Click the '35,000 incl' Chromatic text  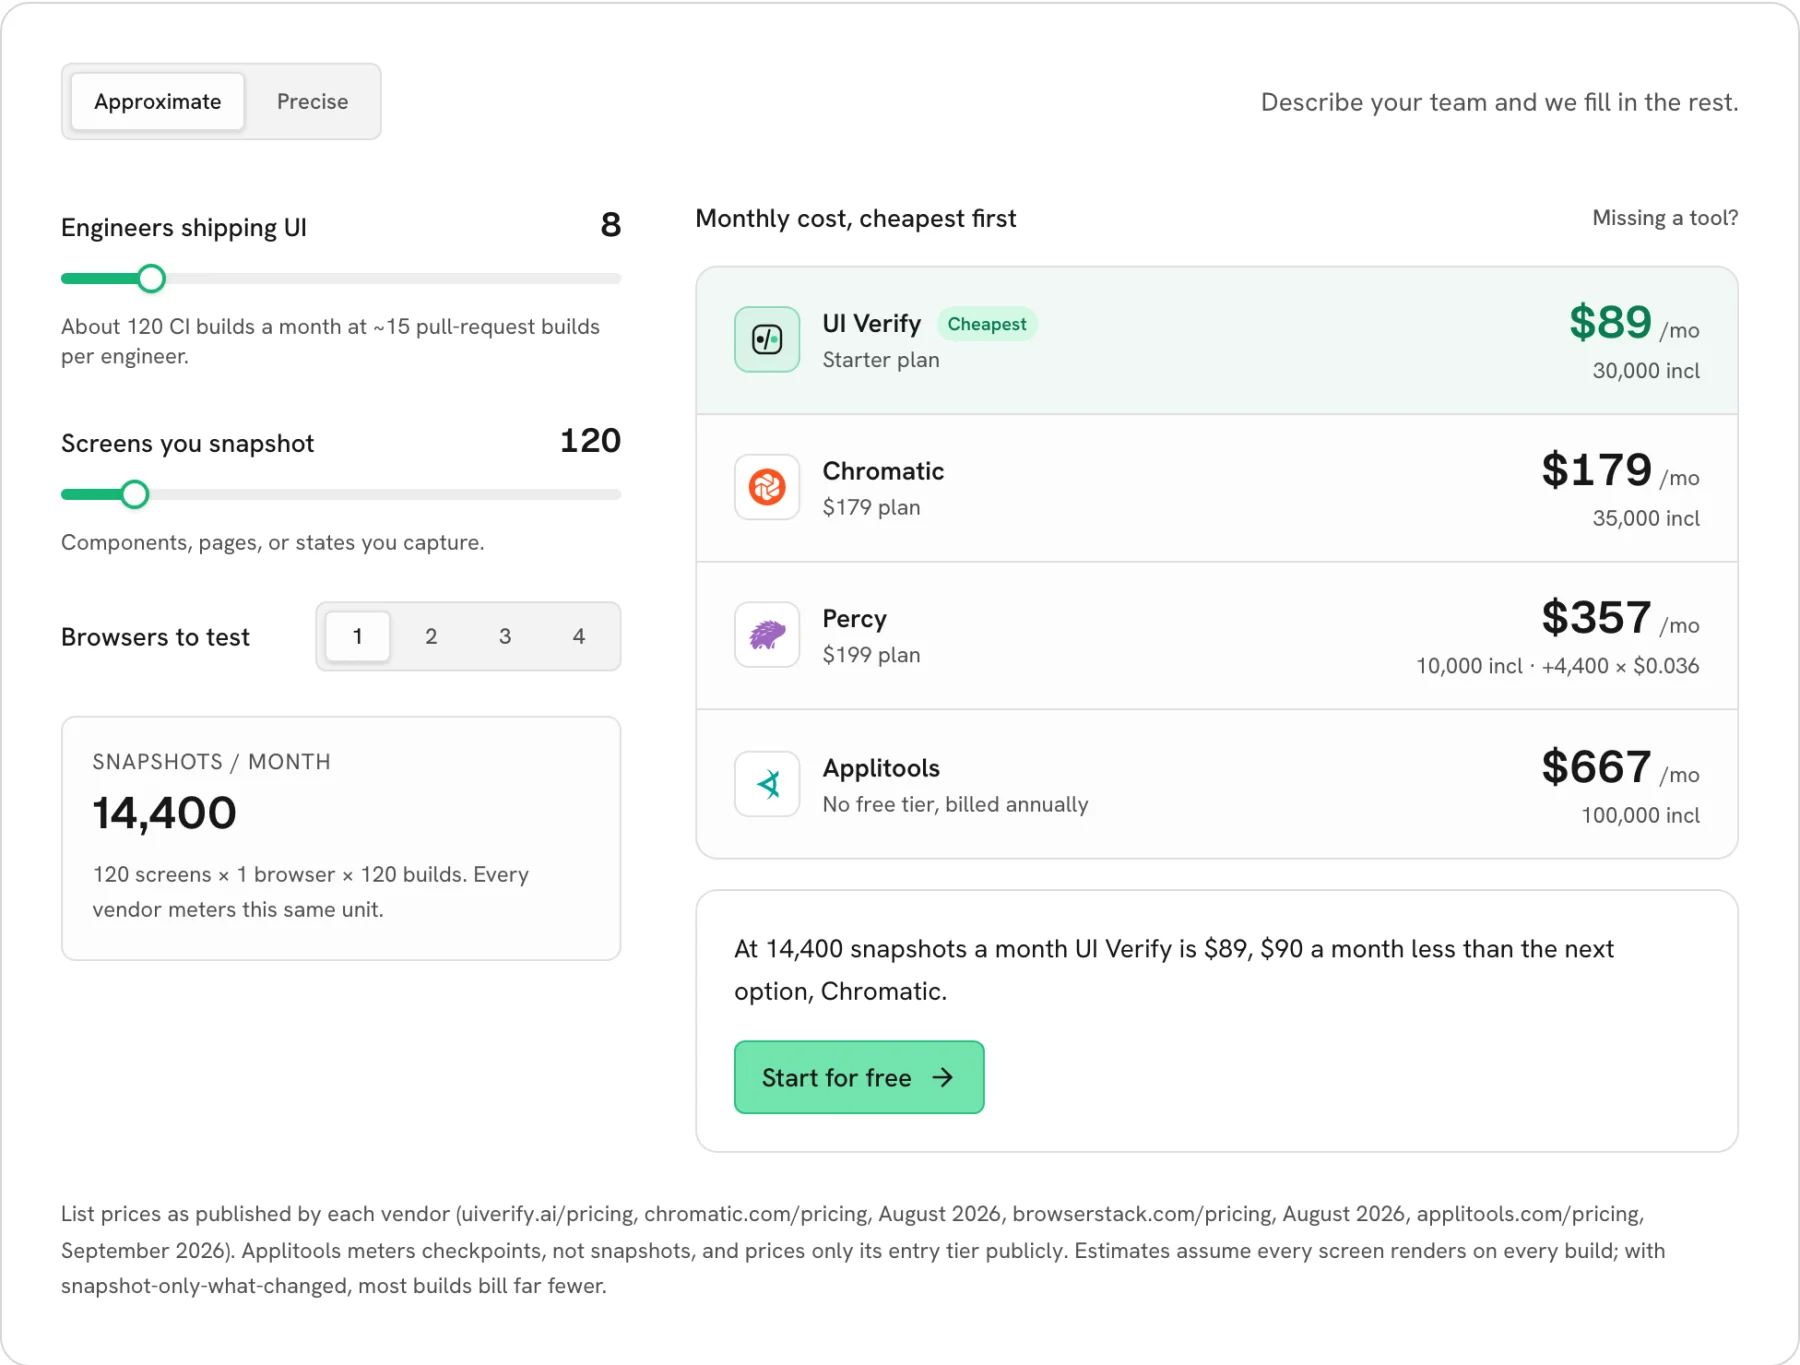pyautogui.click(x=1646, y=518)
